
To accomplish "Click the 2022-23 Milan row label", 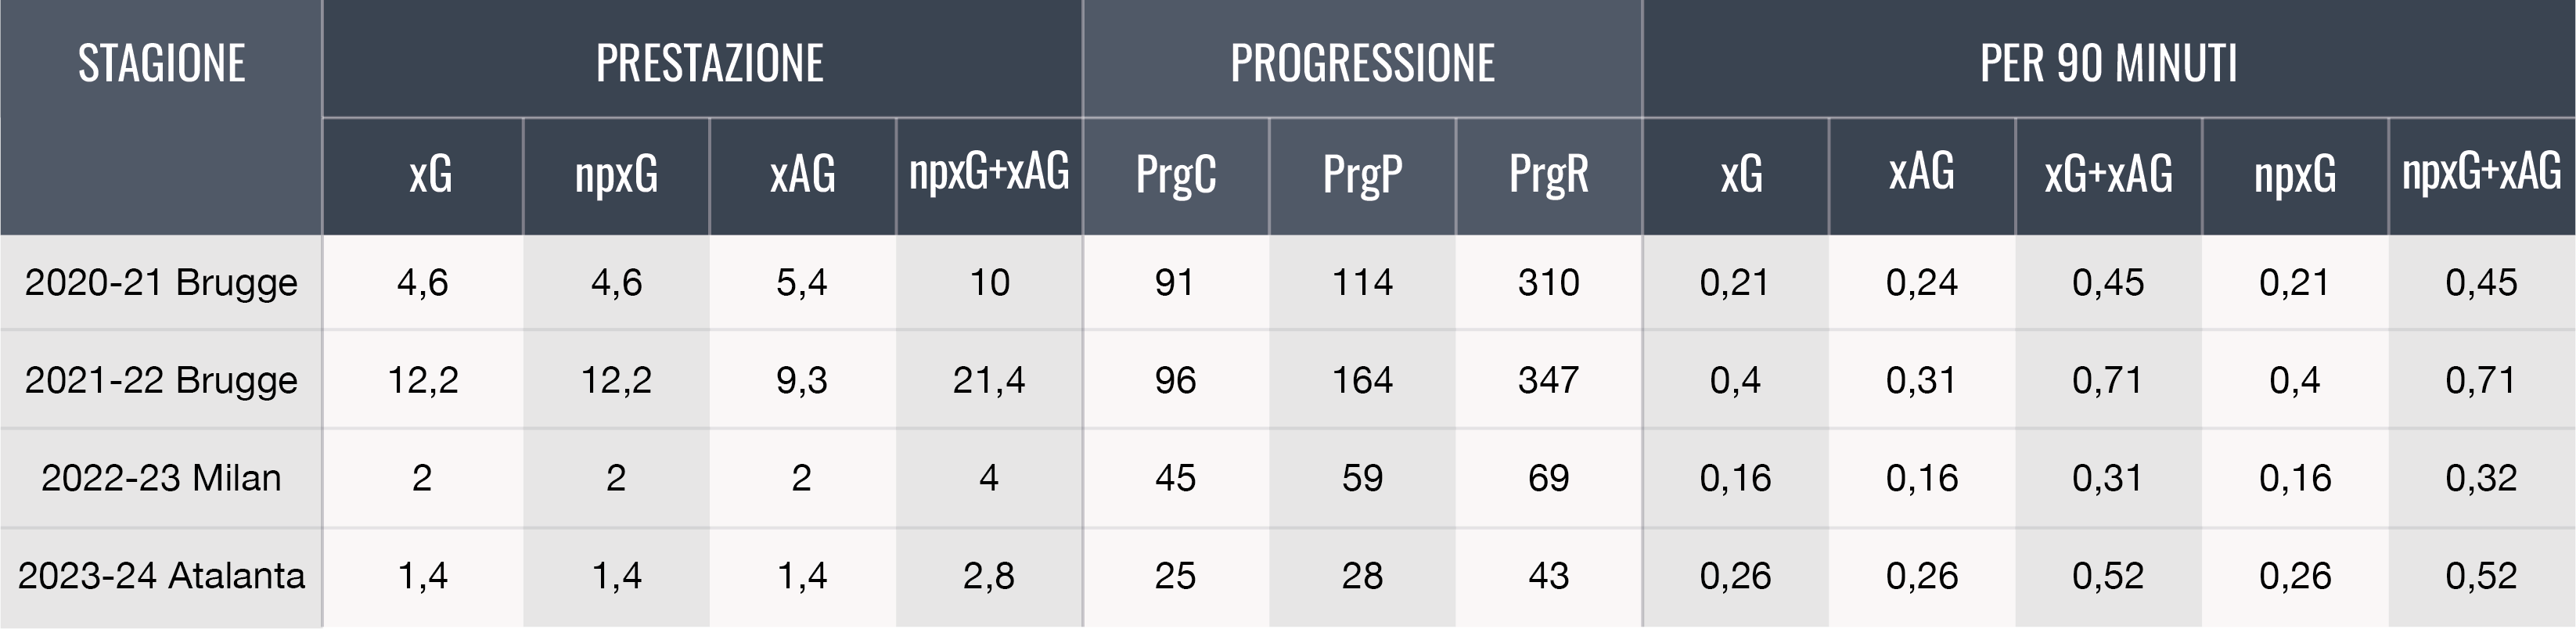I will [x=161, y=478].
